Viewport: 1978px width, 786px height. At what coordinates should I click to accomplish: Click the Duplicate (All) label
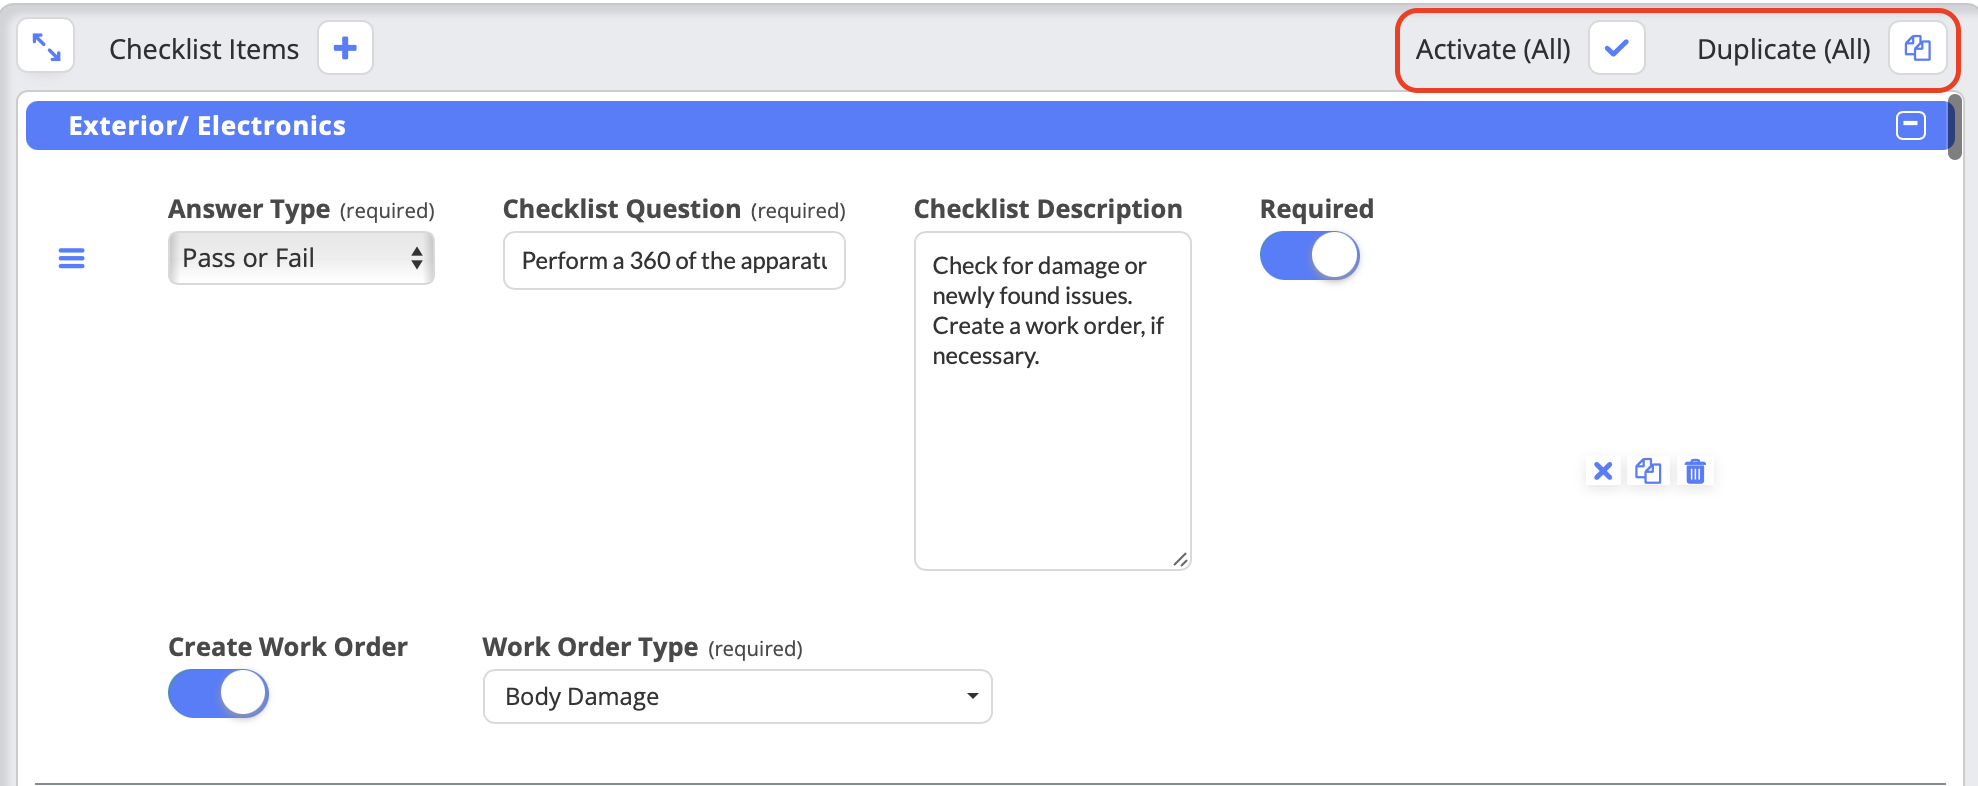click(x=1783, y=49)
